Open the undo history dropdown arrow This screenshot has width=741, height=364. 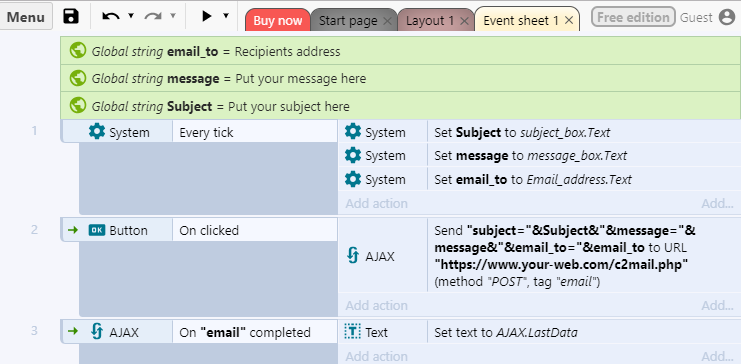tap(131, 16)
